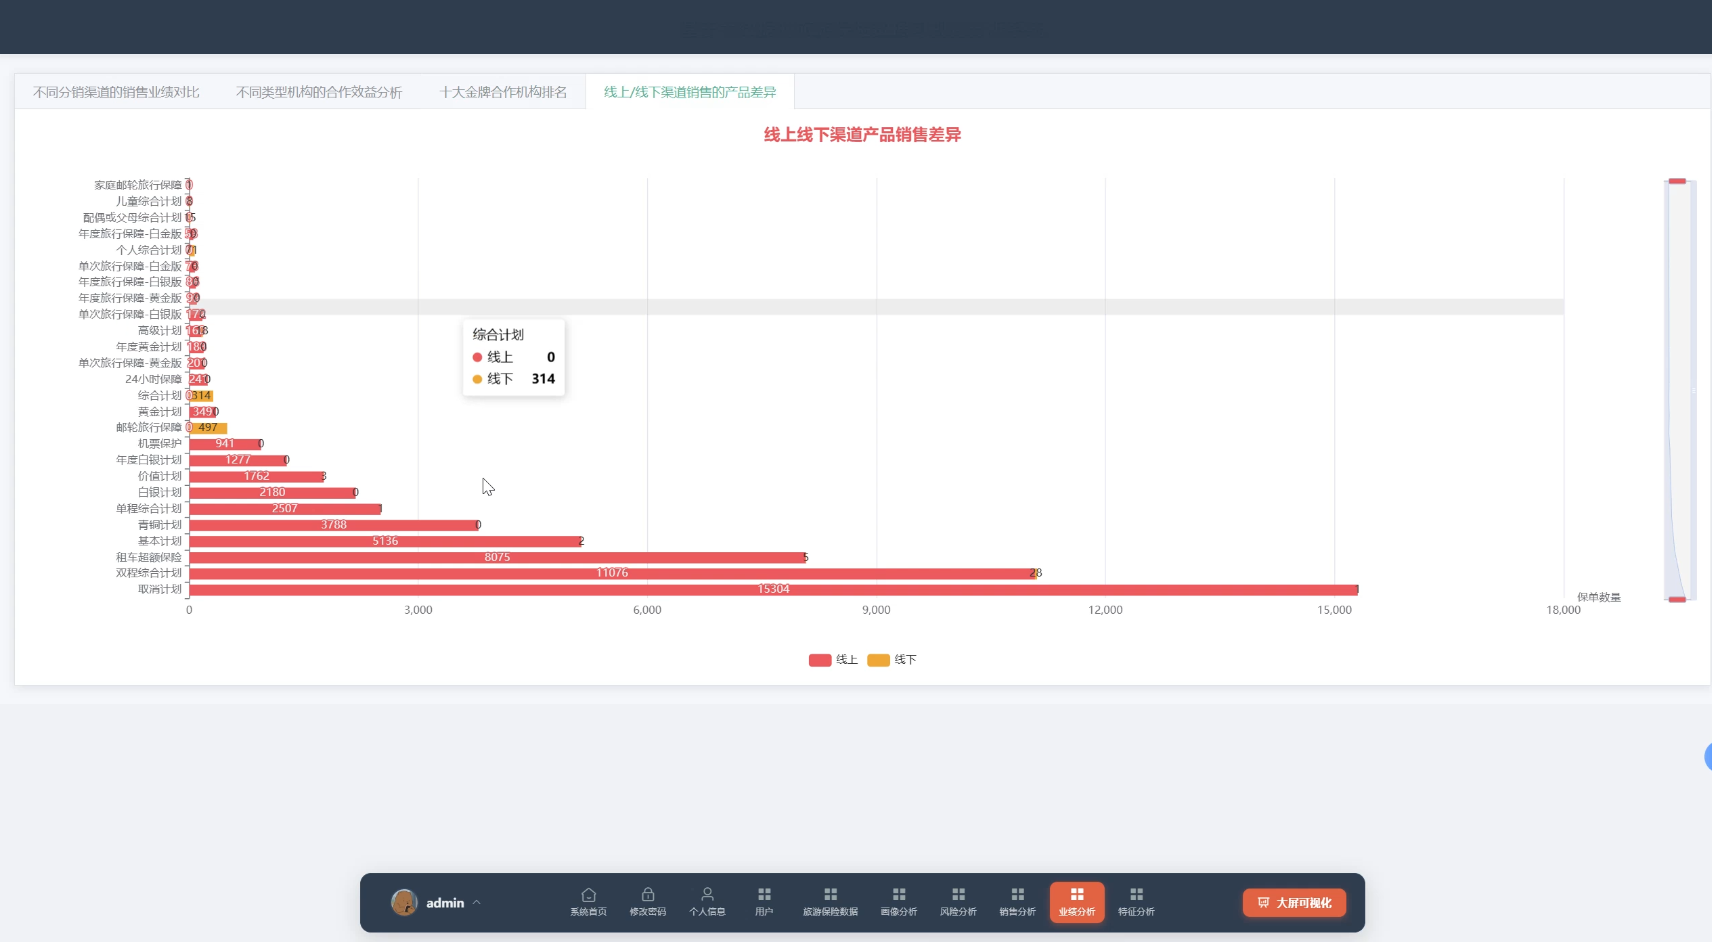The width and height of the screenshot is (1712, 942).
Task: Click the 24小时保障 axis label
Action: (154, 379)
